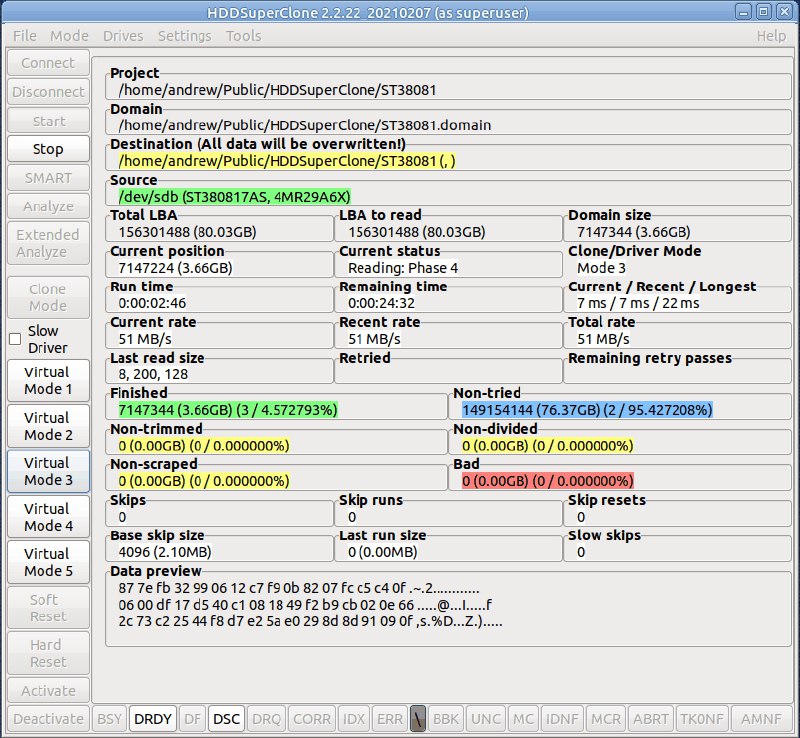This screenshot has height=738, width=800.
Task: Switch to Virtual Mode 4
Action: [x=48, y=517]
